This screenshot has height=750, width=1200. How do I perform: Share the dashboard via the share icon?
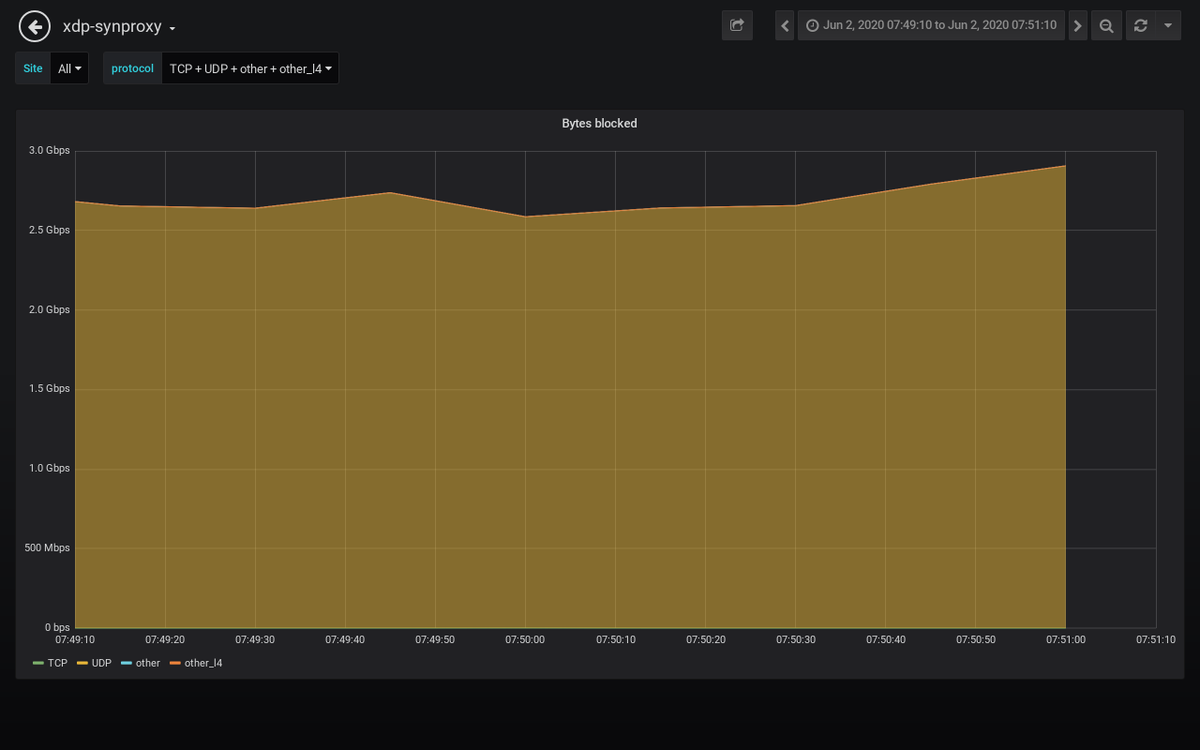[x=737, y=25]
